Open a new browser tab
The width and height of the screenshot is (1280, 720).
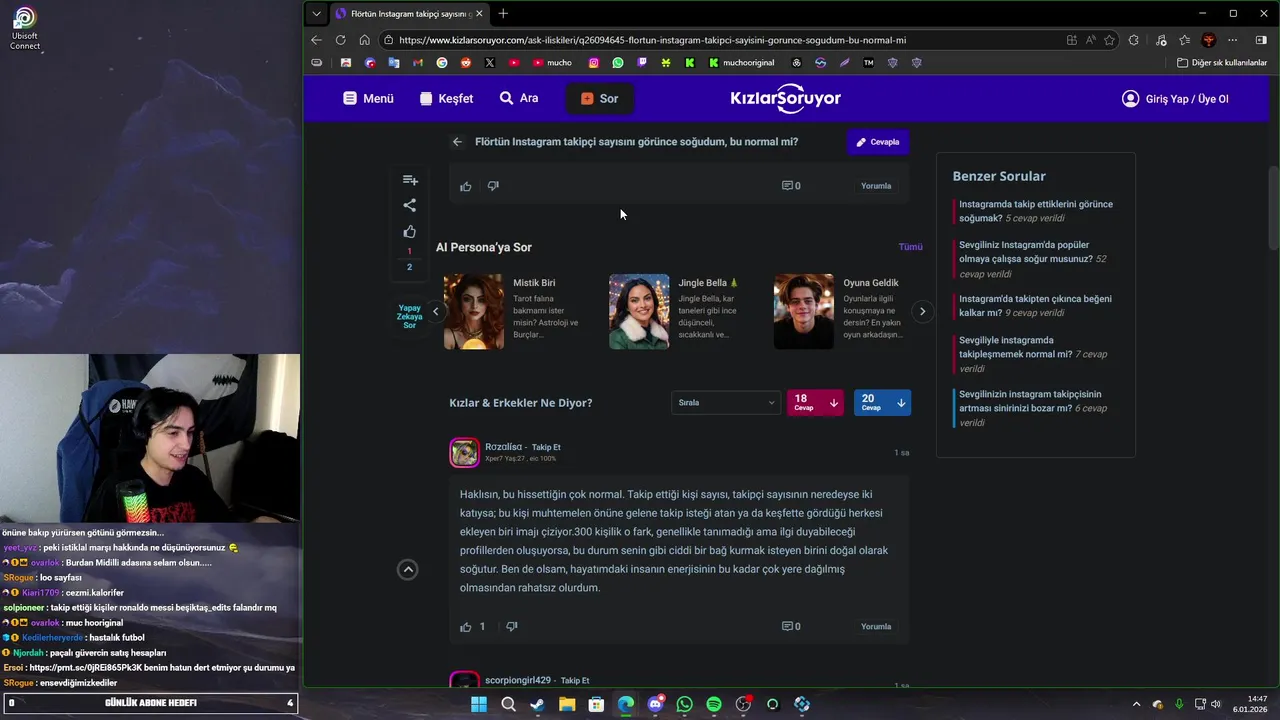tap(503, 14)
